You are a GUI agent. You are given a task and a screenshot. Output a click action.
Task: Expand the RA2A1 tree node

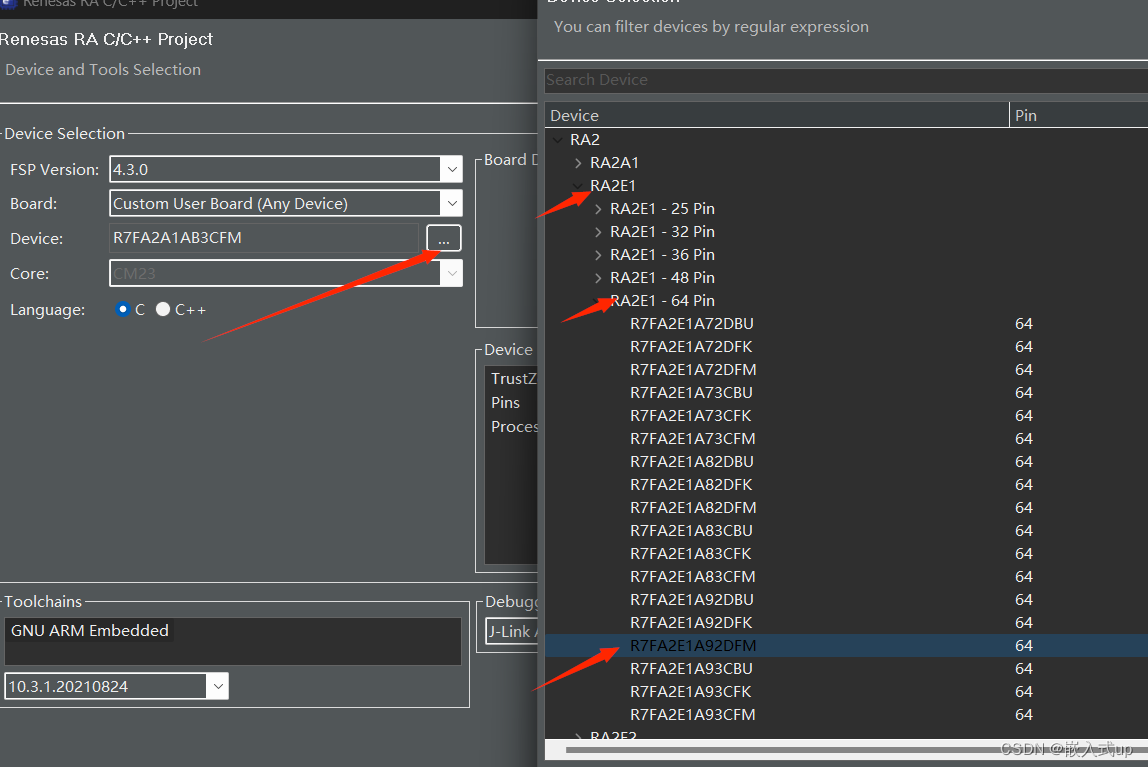coord(578,162)
